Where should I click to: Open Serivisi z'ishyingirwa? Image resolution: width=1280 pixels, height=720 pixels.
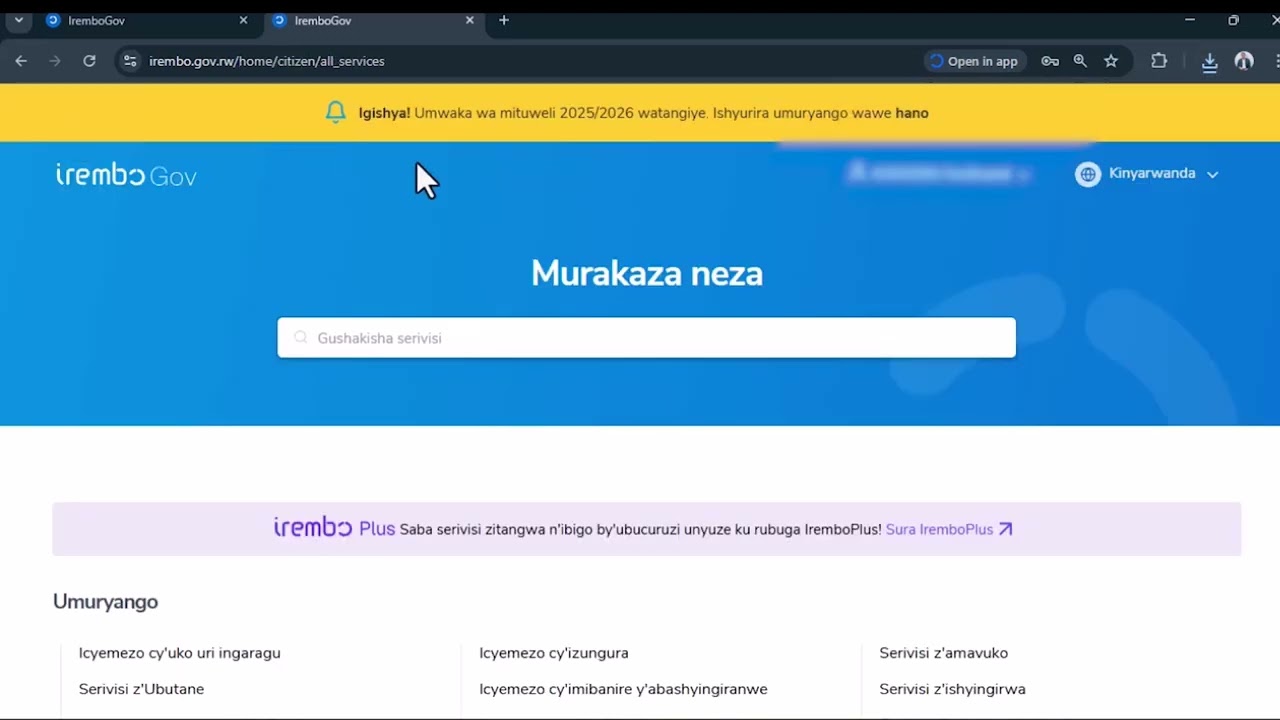pyautogui.click(x=952, y=689)
